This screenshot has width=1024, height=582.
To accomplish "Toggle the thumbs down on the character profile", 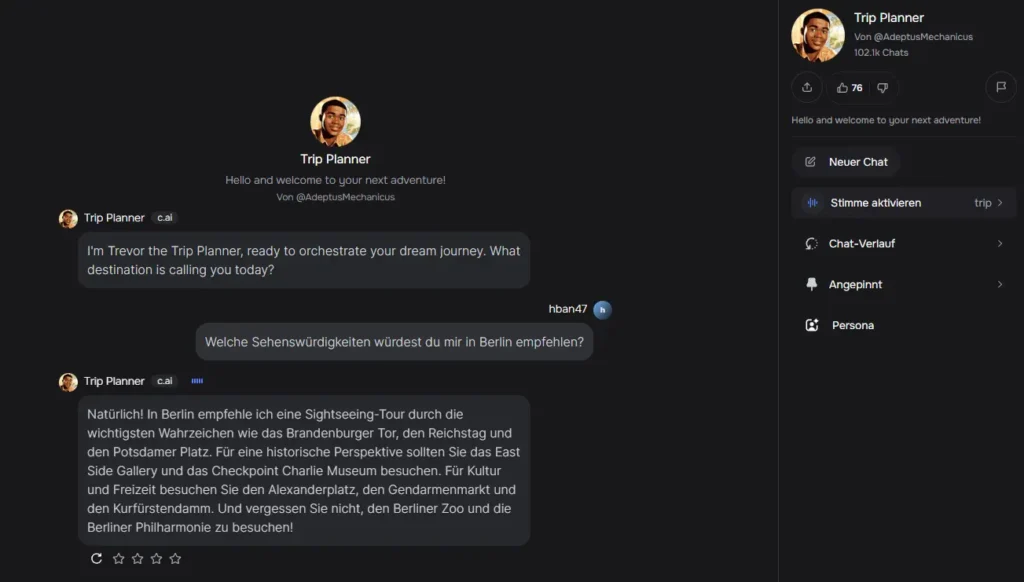I will (882, 87).
